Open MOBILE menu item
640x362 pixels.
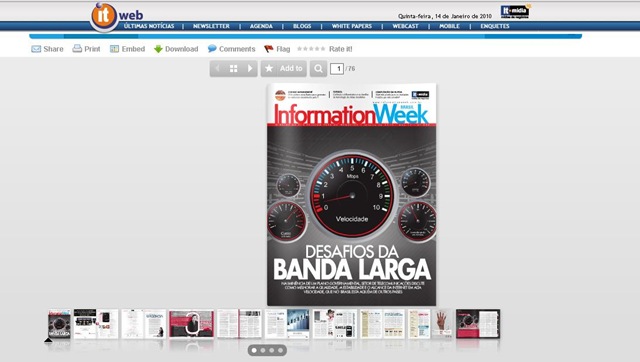coord(449,26)
